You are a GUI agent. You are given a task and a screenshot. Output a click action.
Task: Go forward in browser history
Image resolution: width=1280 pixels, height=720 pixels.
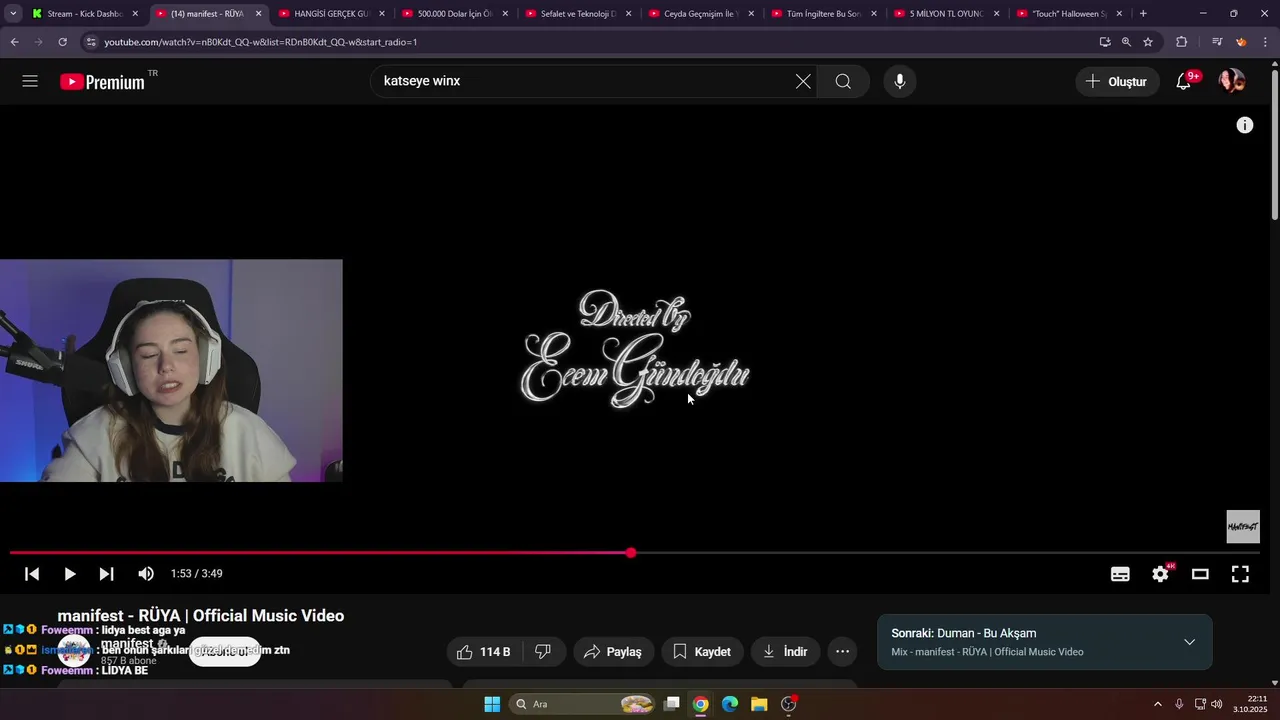38,42
